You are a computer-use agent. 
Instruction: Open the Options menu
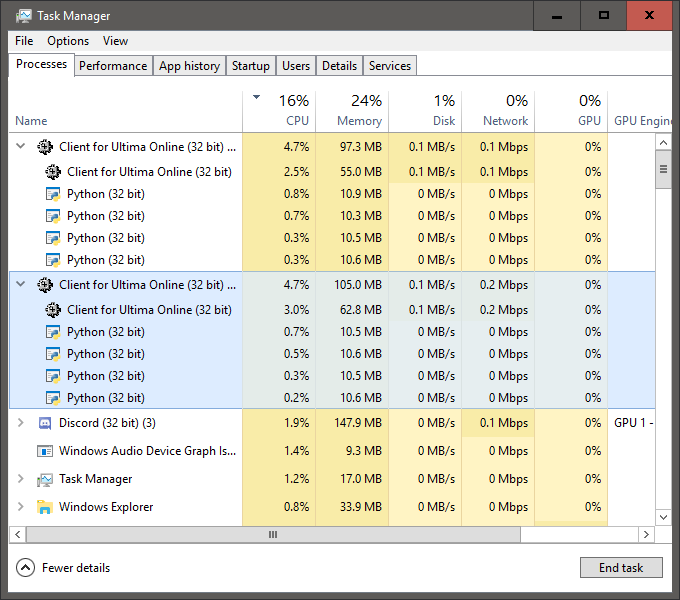[x=68, y=41]
